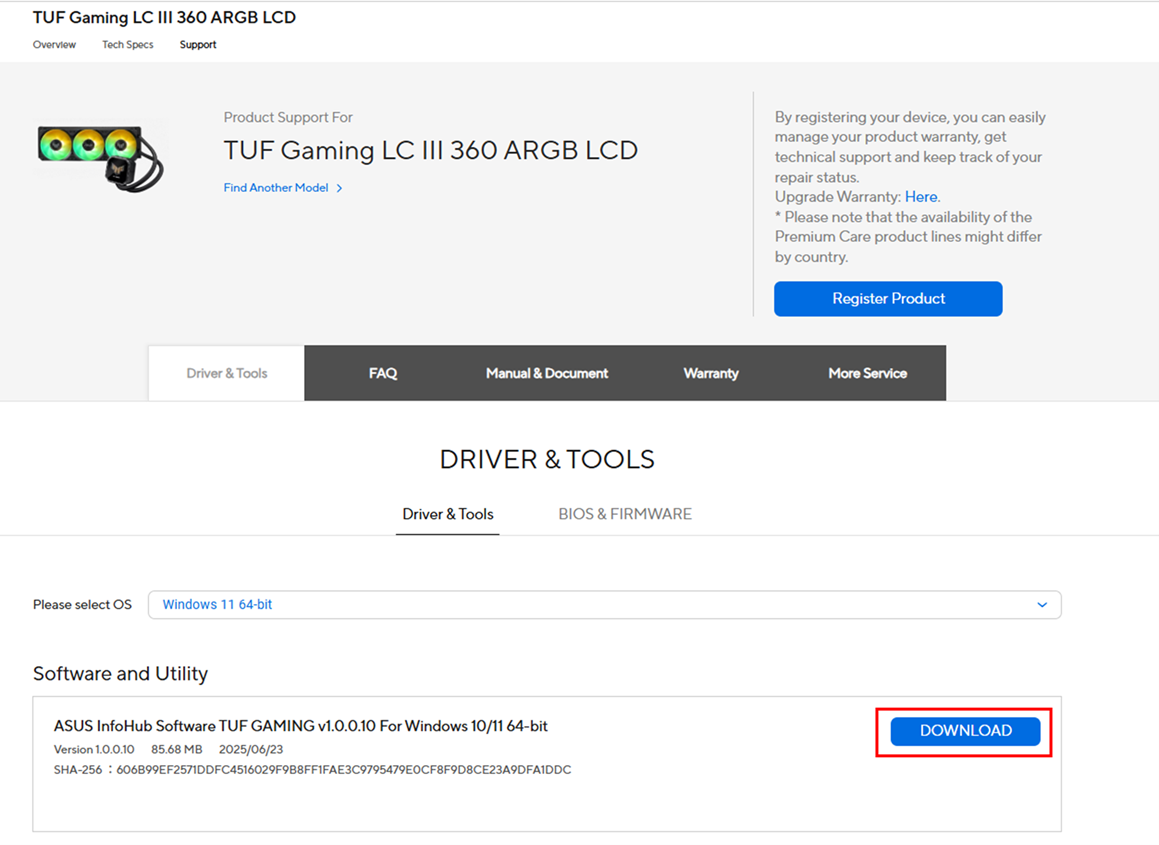Open the Windows 11 64-bit OS dropdown

tap(605, 605)
